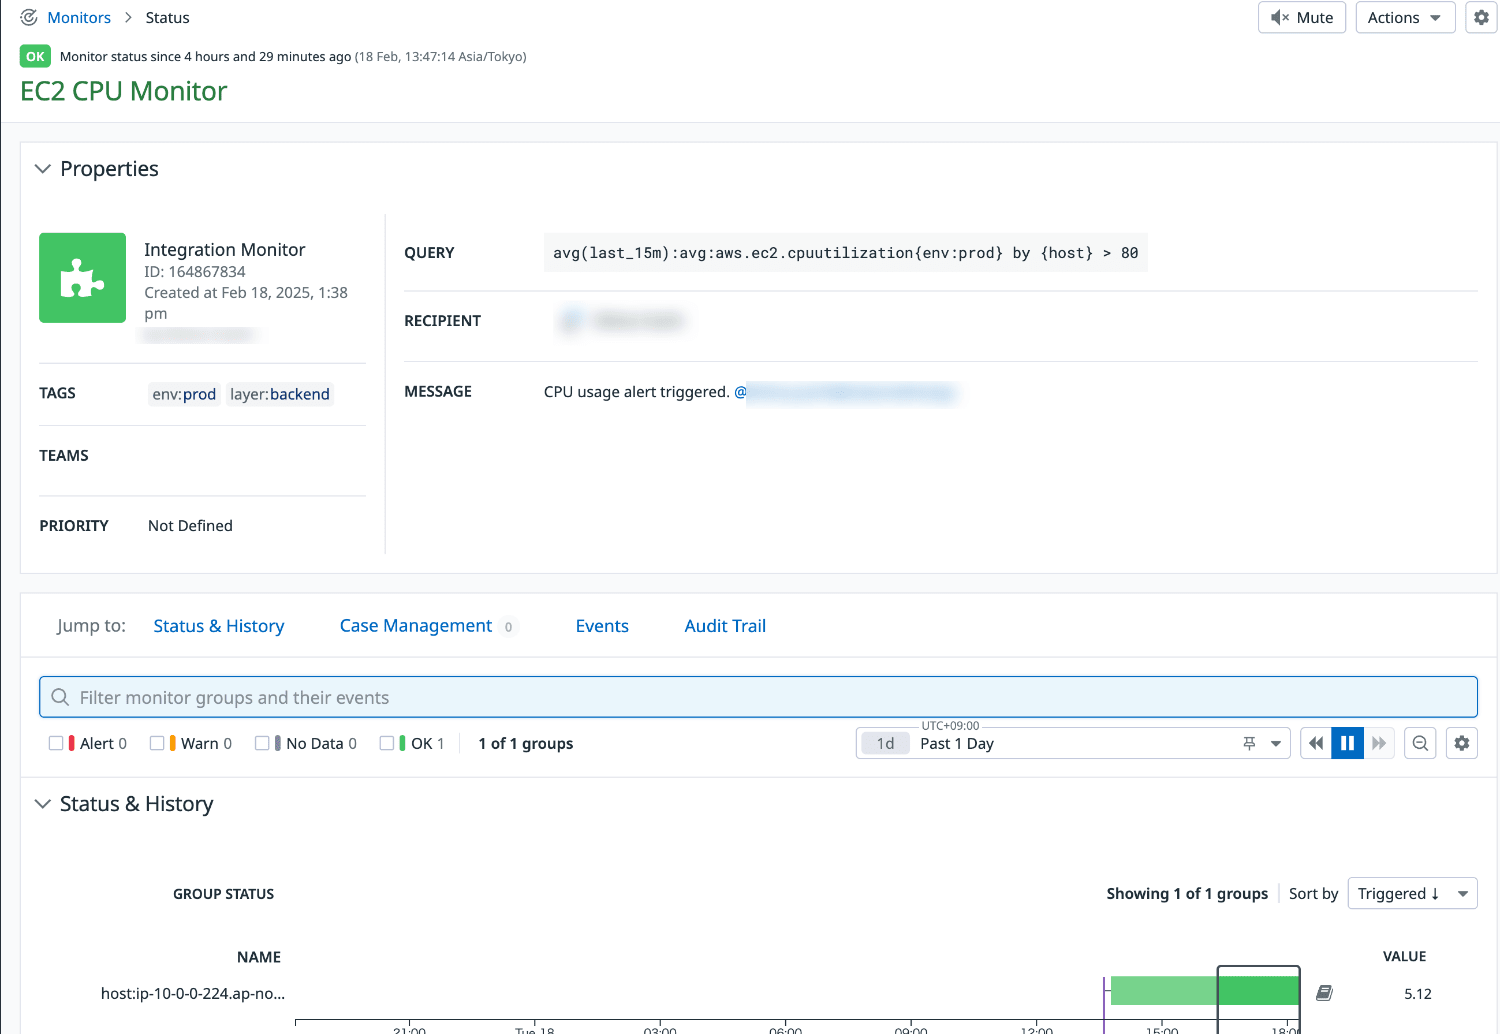Click the group value 5.12
Image resolution: width=1500 pixels, height=1034 pixels.
(1418, 994)
